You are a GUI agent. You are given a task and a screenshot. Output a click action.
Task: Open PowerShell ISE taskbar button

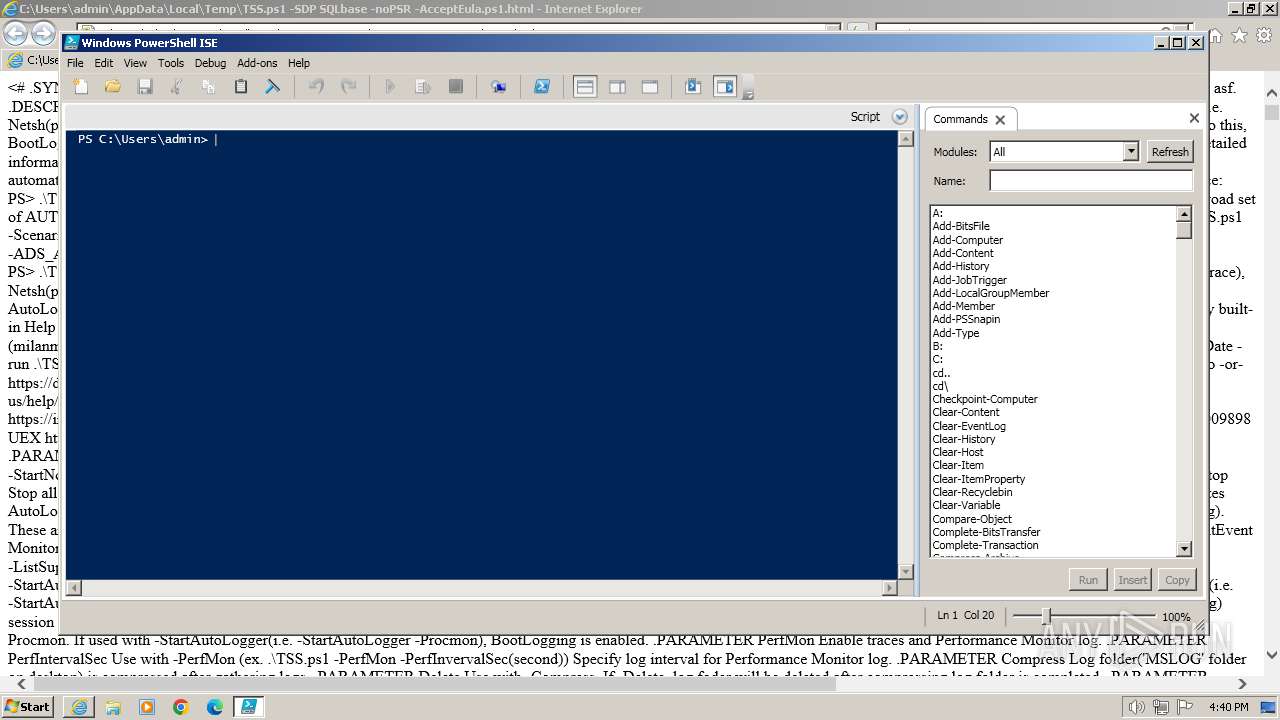(x=249, y=707)
